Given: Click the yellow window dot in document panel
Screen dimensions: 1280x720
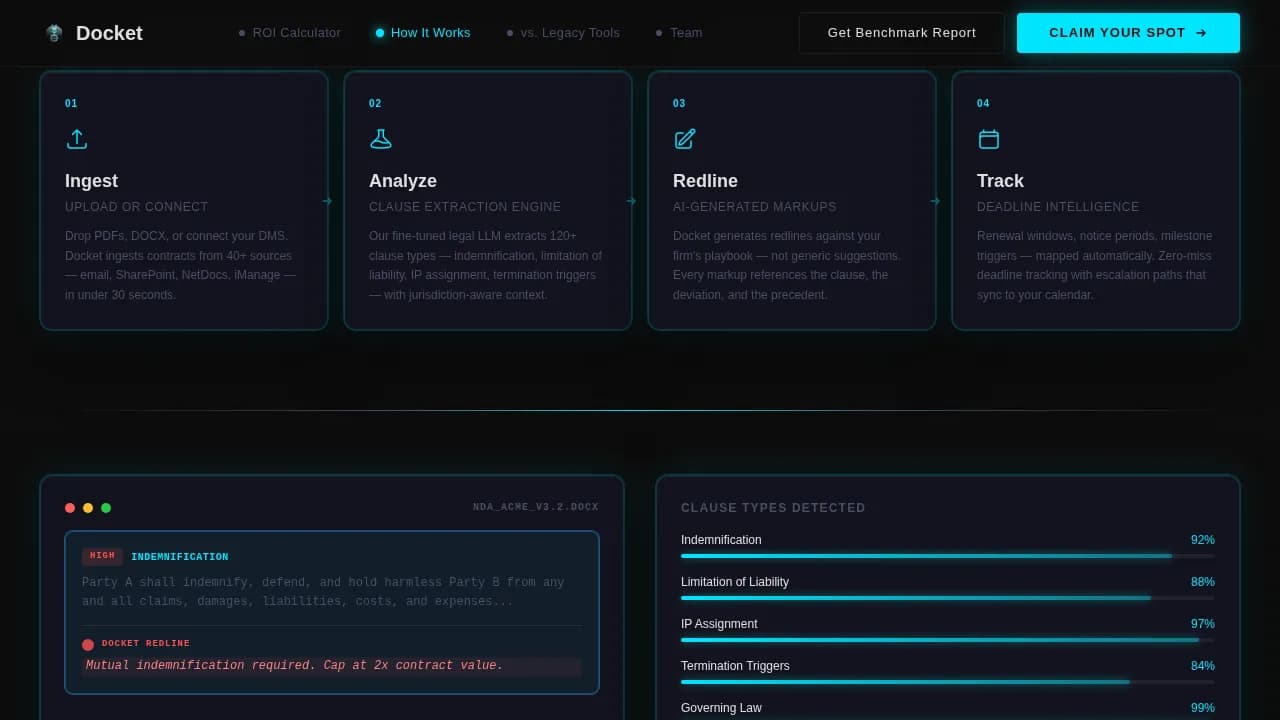Looking at the screenshot, I should click(88, 508).
